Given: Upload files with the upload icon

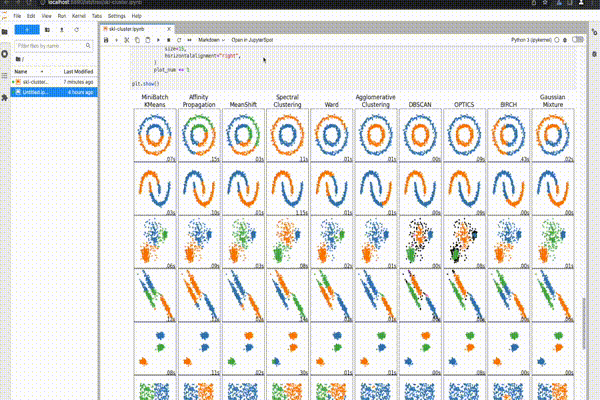Looking at the screenshot, I should pos(62,29).
